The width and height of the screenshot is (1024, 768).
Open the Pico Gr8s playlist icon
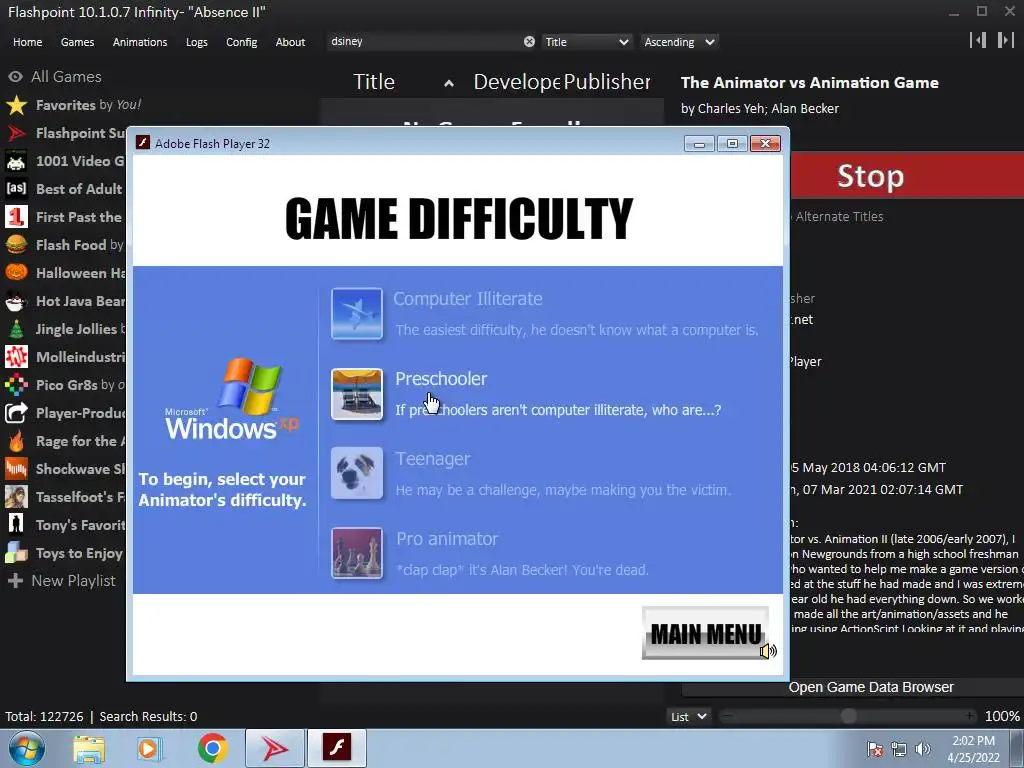click(16, 385)
